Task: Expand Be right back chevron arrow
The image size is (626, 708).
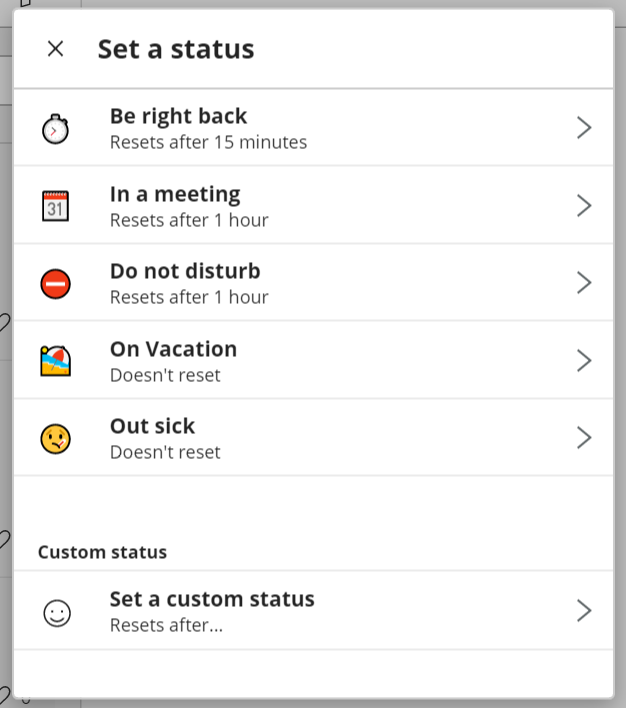Action: pos(584,128)
